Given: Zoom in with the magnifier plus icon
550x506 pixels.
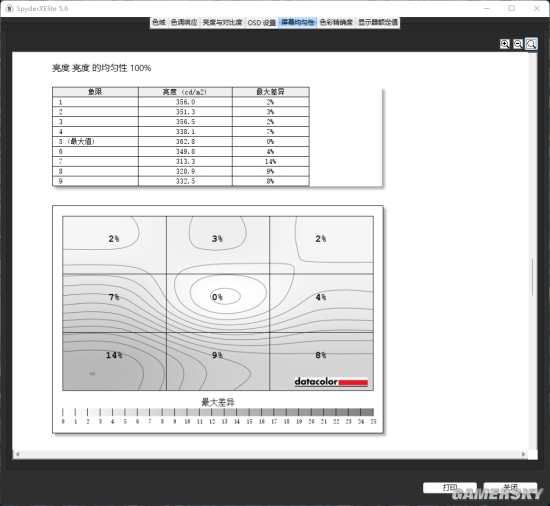Looking at the screenshot, I should pos(505,44).
